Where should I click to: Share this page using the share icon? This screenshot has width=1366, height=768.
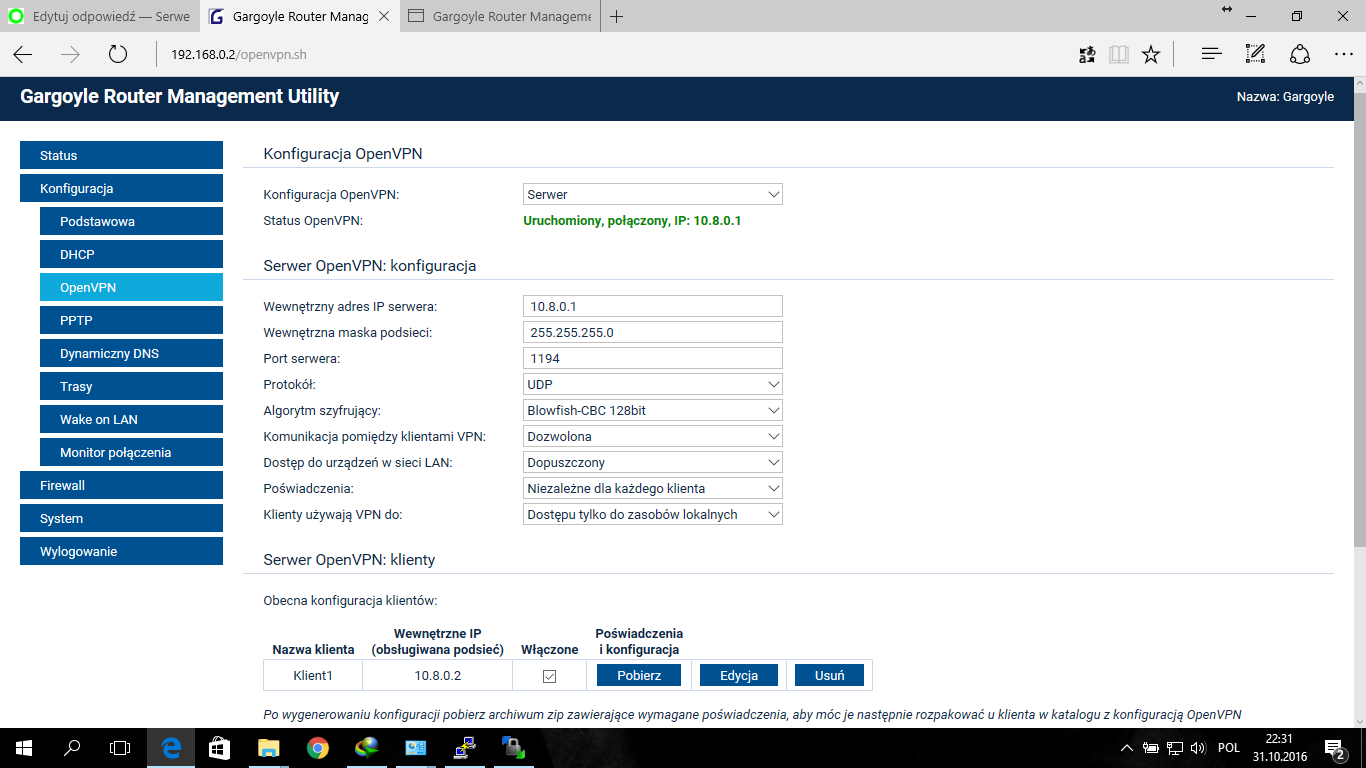pos(1300,54)
